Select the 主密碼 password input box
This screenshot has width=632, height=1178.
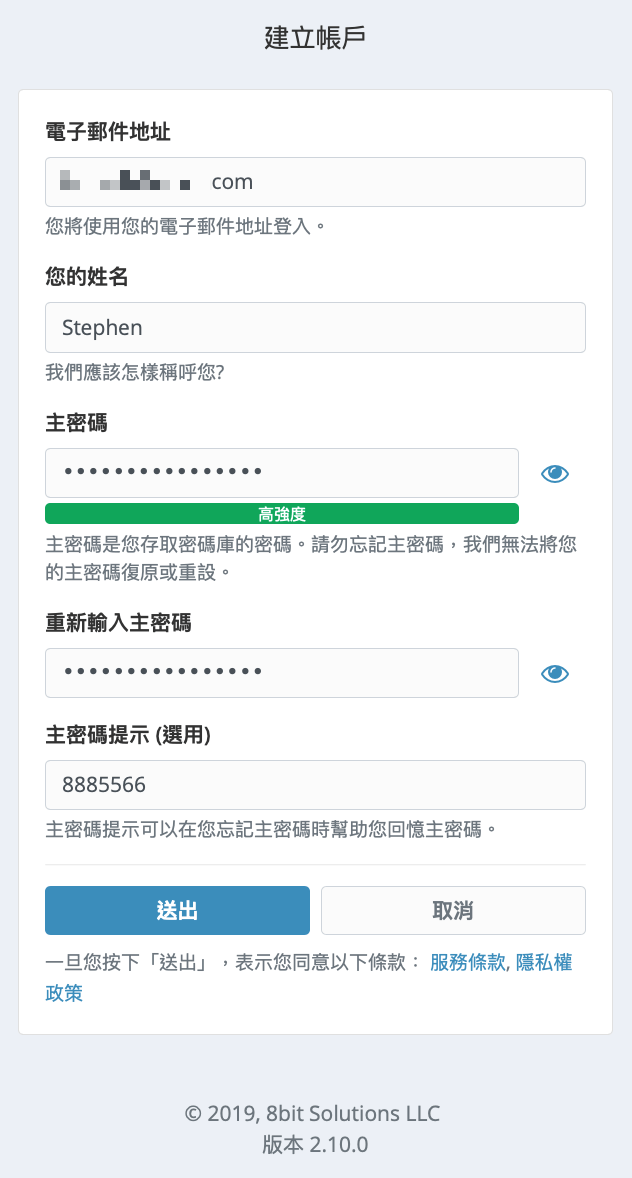282,473
